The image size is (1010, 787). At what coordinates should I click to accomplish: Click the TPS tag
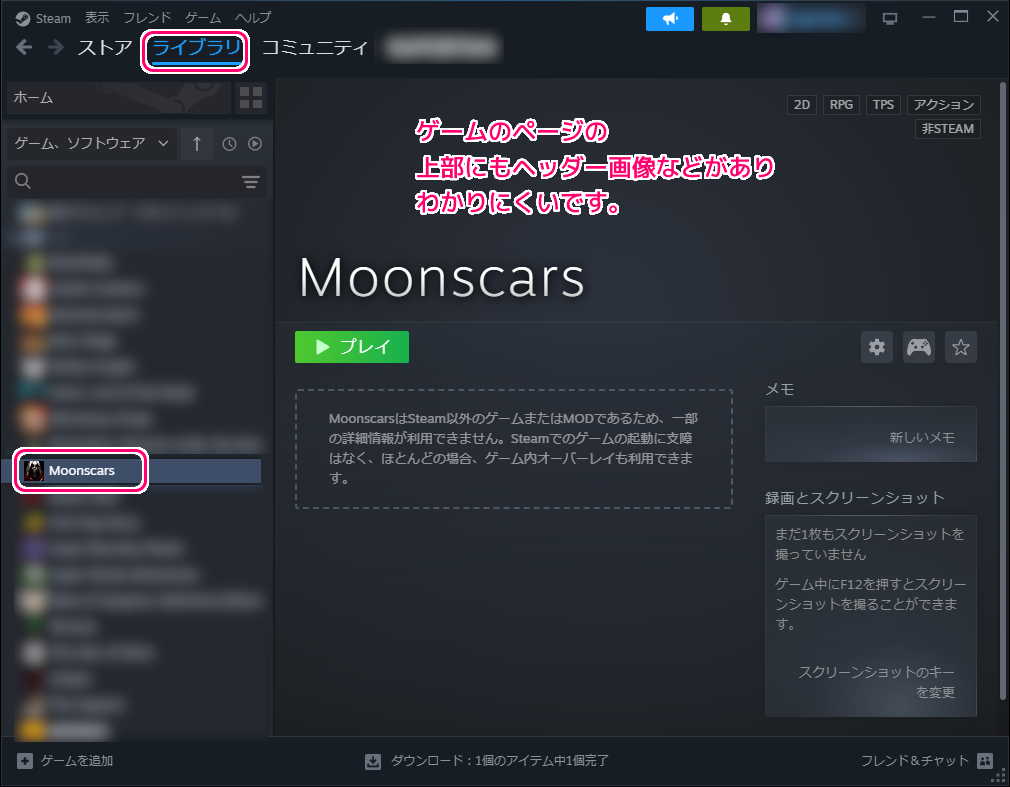883,105
